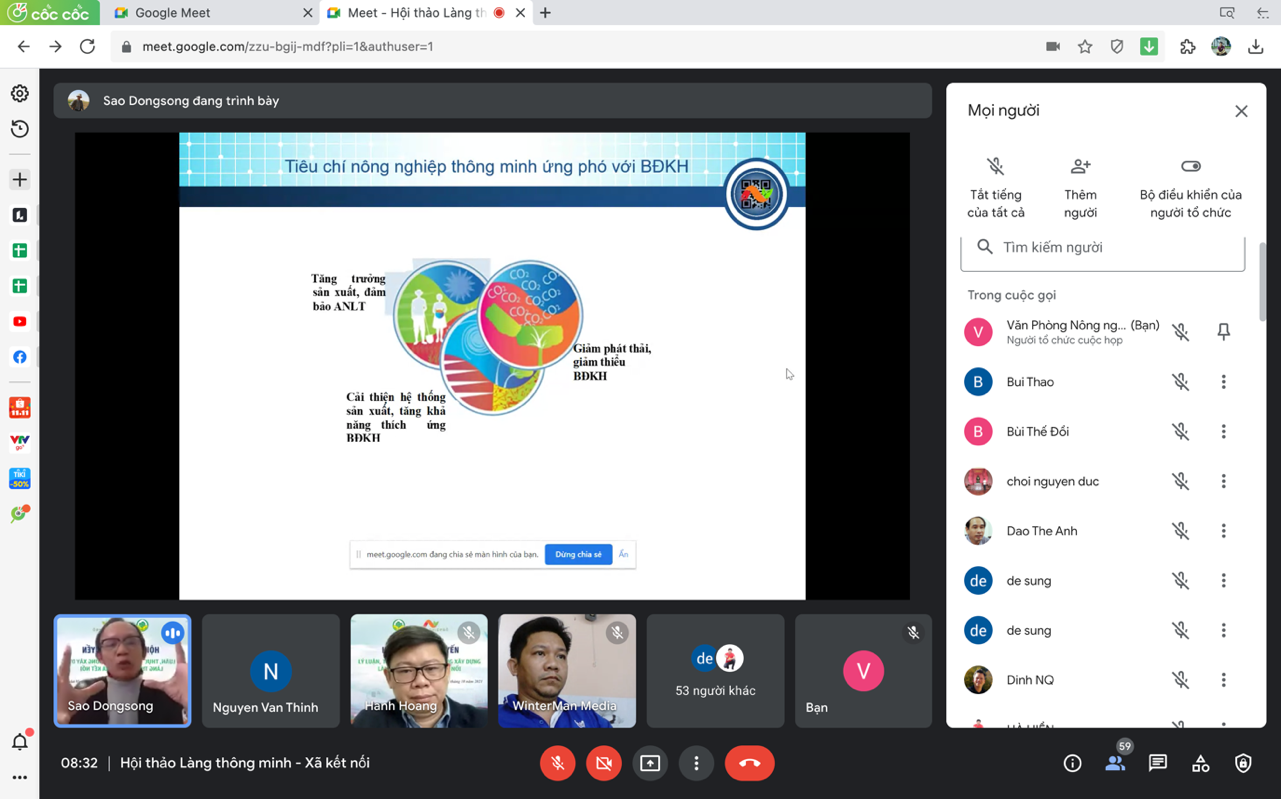Open more options three-dot menu in call bar
The width and height of the screenshot is (1281, 799).
click(697, 763)
